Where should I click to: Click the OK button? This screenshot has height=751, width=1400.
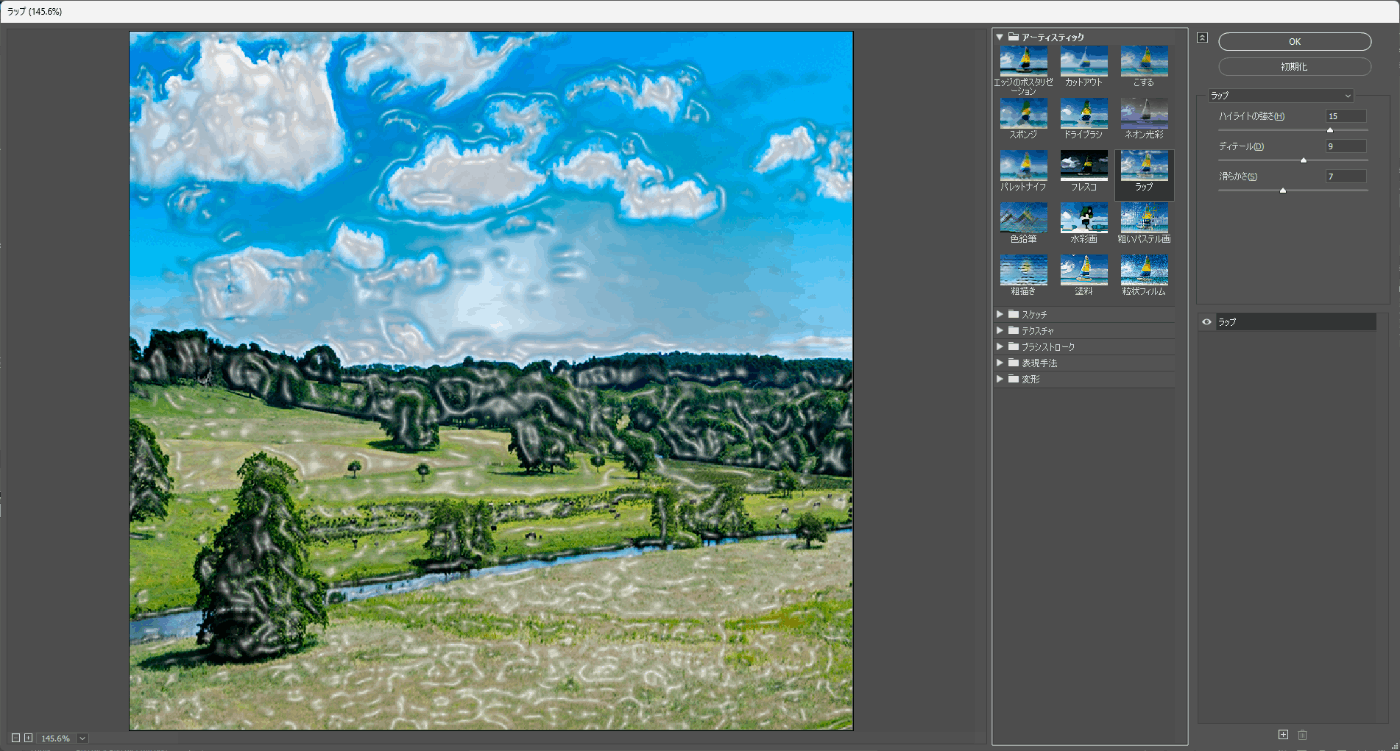coord(1294,42)
